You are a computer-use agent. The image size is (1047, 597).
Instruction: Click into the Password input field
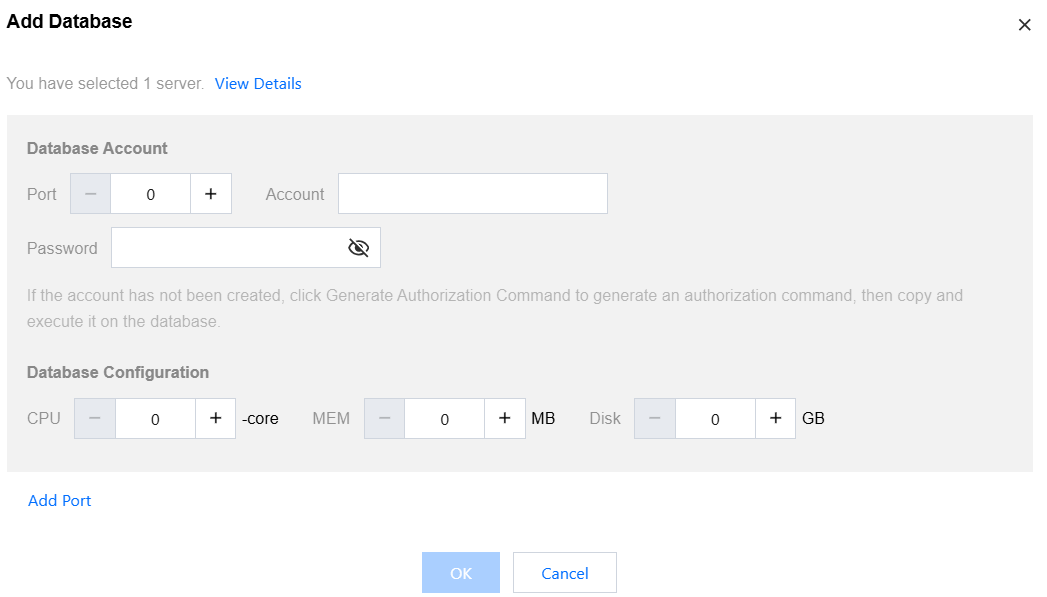pyautogui.click(x=225, y=248)
